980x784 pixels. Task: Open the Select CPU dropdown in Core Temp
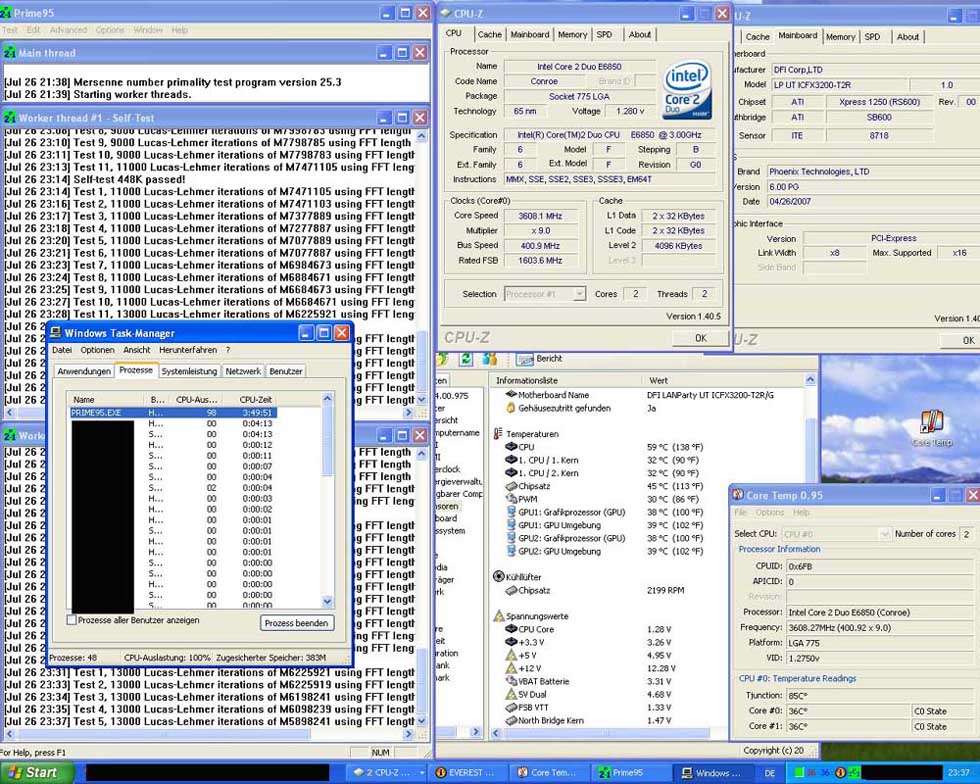(884, 534)
